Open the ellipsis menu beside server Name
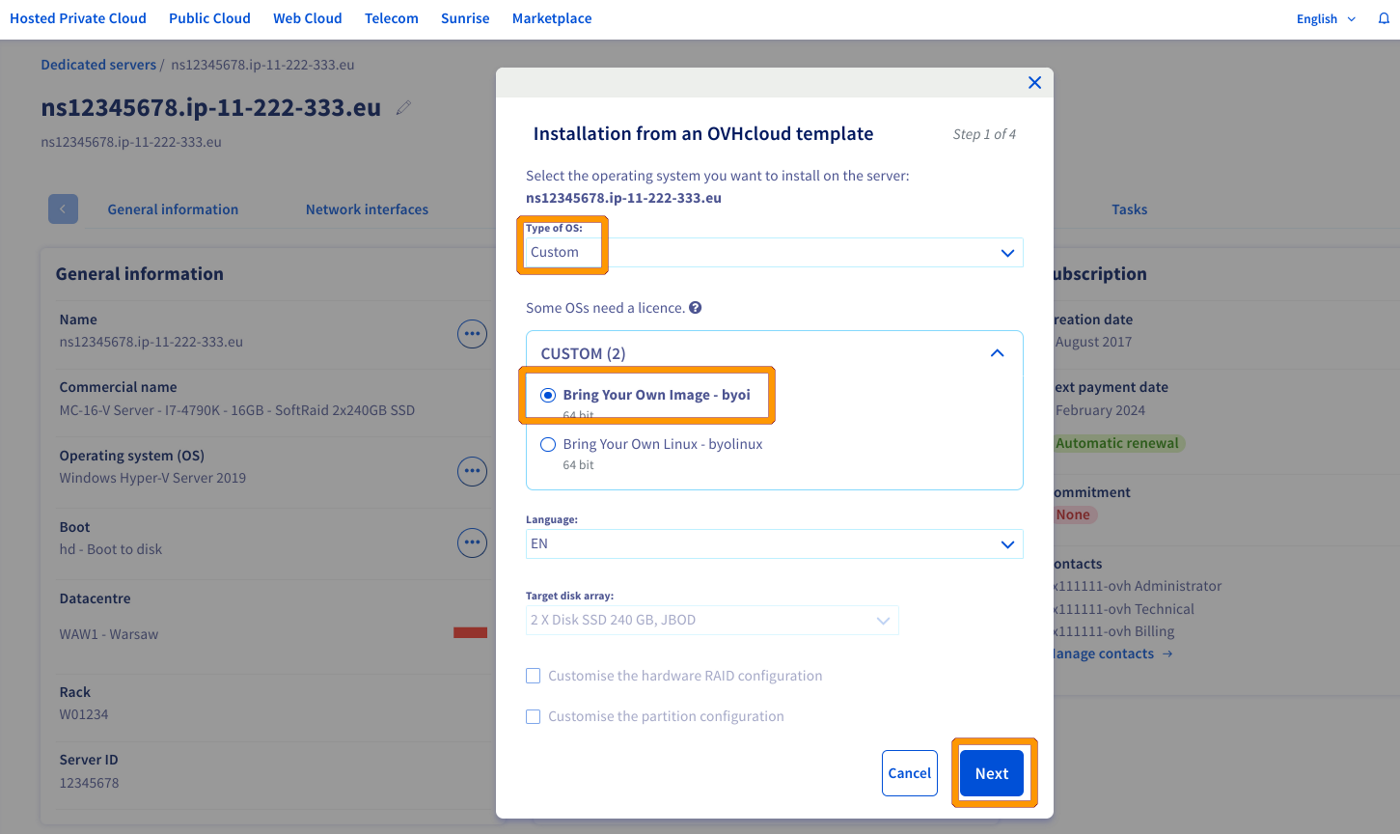This screenshot has height=834, width=1400. point(472,333)
